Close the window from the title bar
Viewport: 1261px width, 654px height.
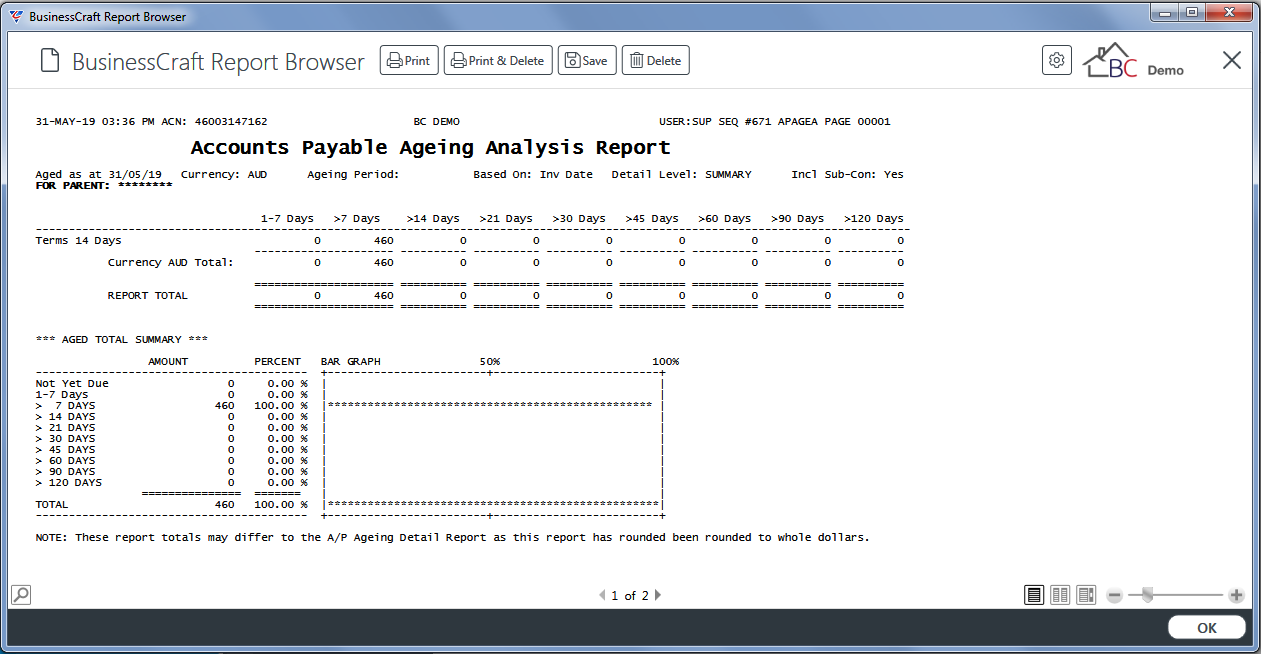point(1229,12)
